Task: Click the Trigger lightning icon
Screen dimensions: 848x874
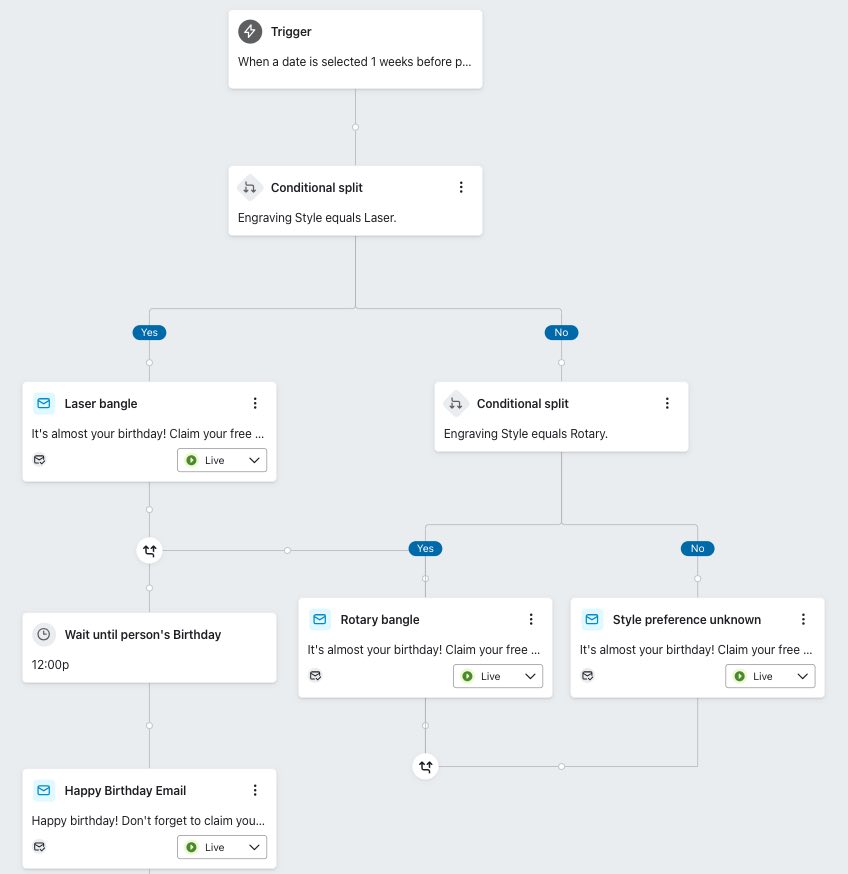Action: (x=250, y=31)
